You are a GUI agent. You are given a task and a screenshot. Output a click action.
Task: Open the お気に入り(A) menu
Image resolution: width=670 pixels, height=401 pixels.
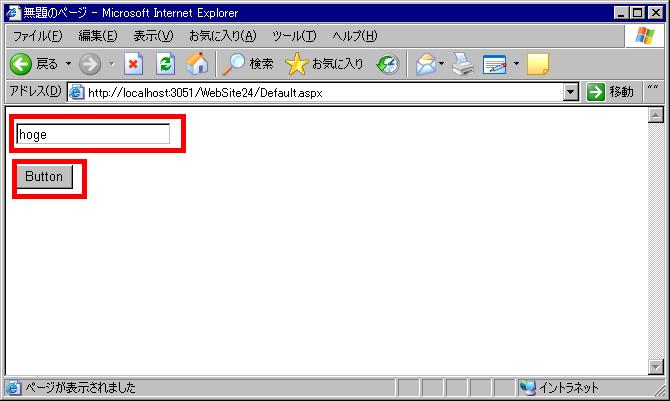click(223, 36)
